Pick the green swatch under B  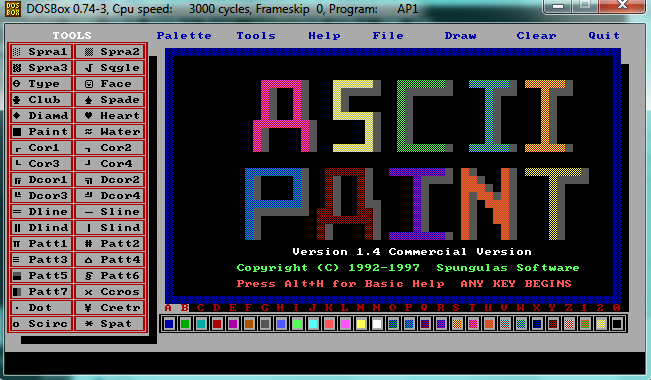point(185,324)
